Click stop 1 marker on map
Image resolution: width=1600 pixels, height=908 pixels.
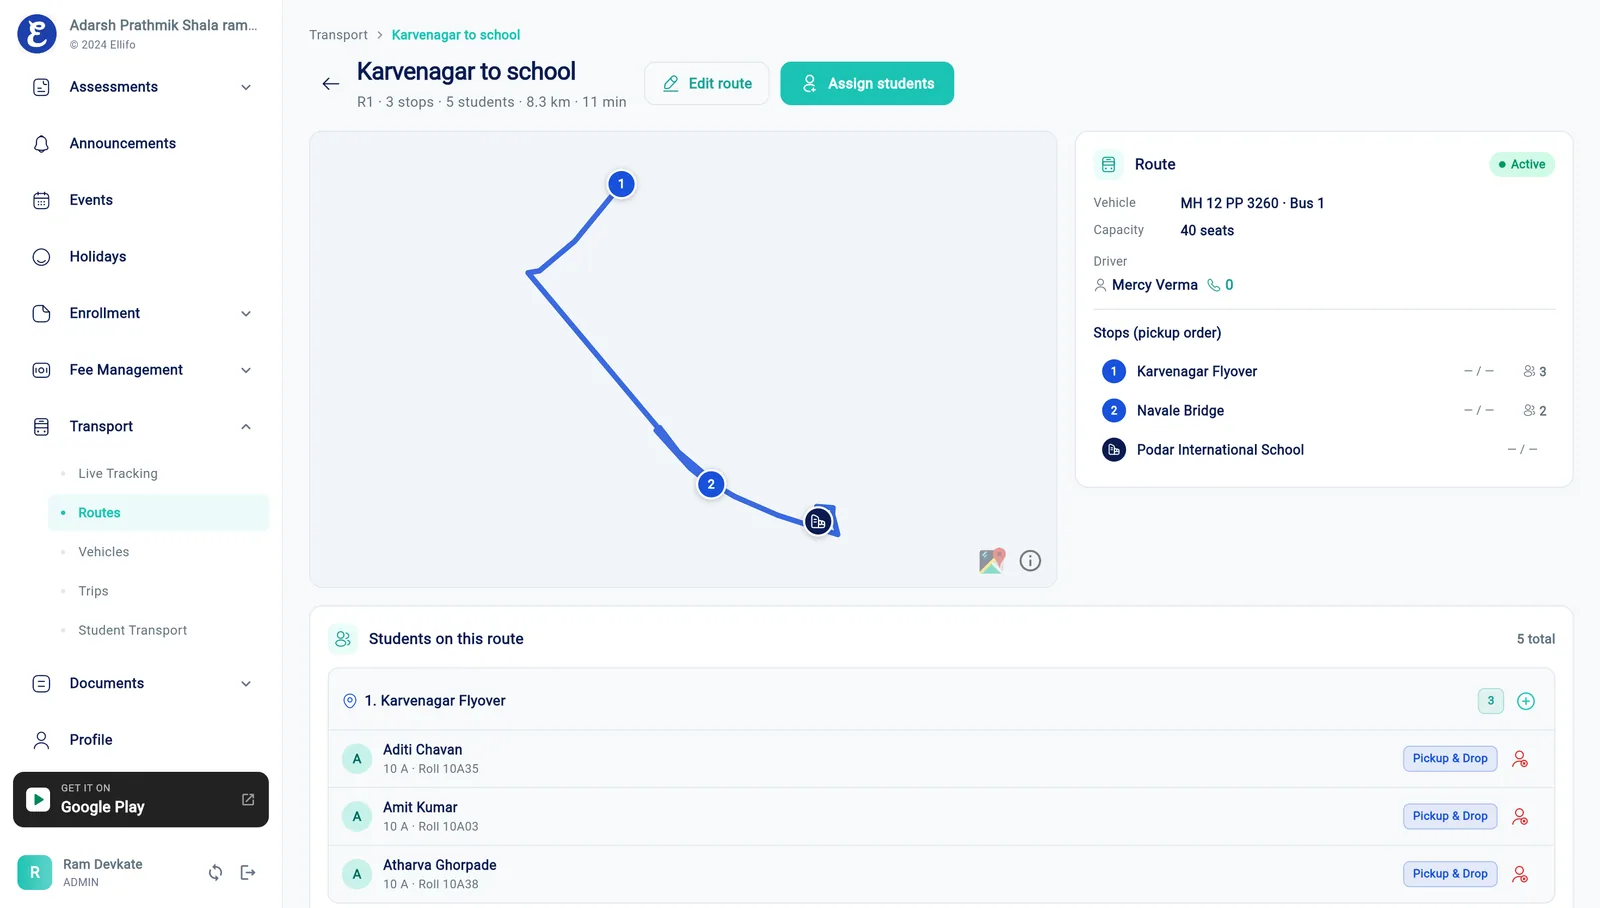click(621, 184)
